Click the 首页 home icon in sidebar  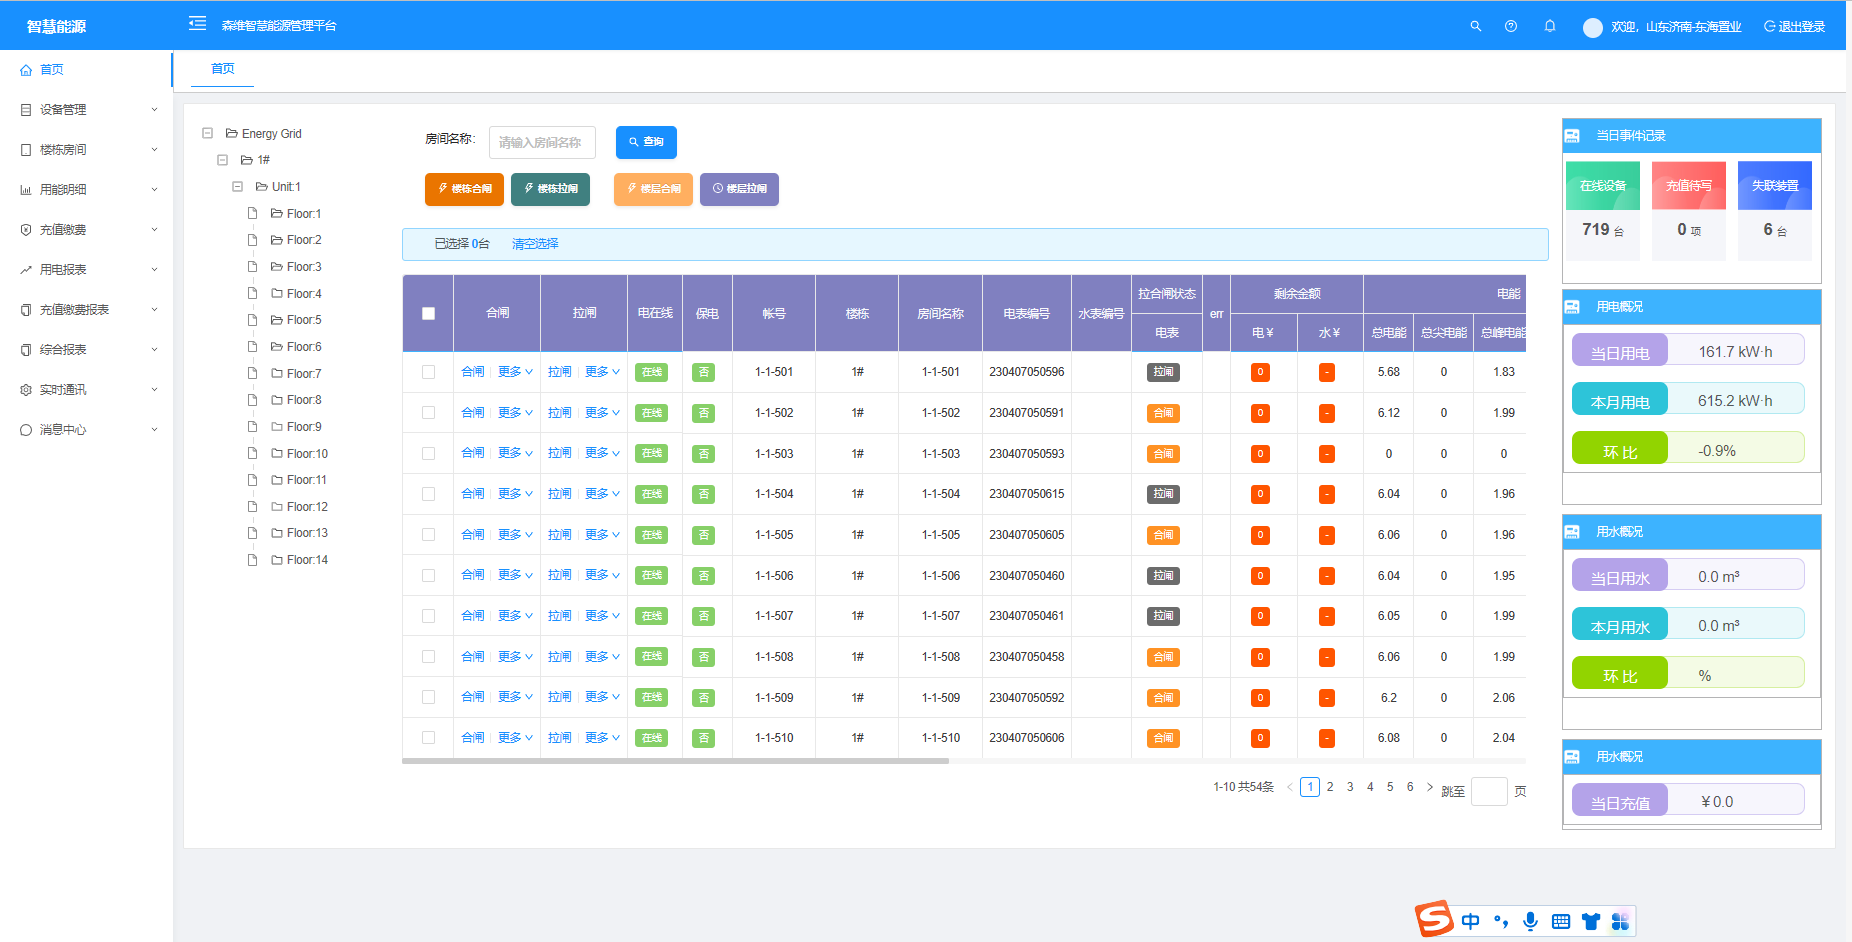coord(26,70)
